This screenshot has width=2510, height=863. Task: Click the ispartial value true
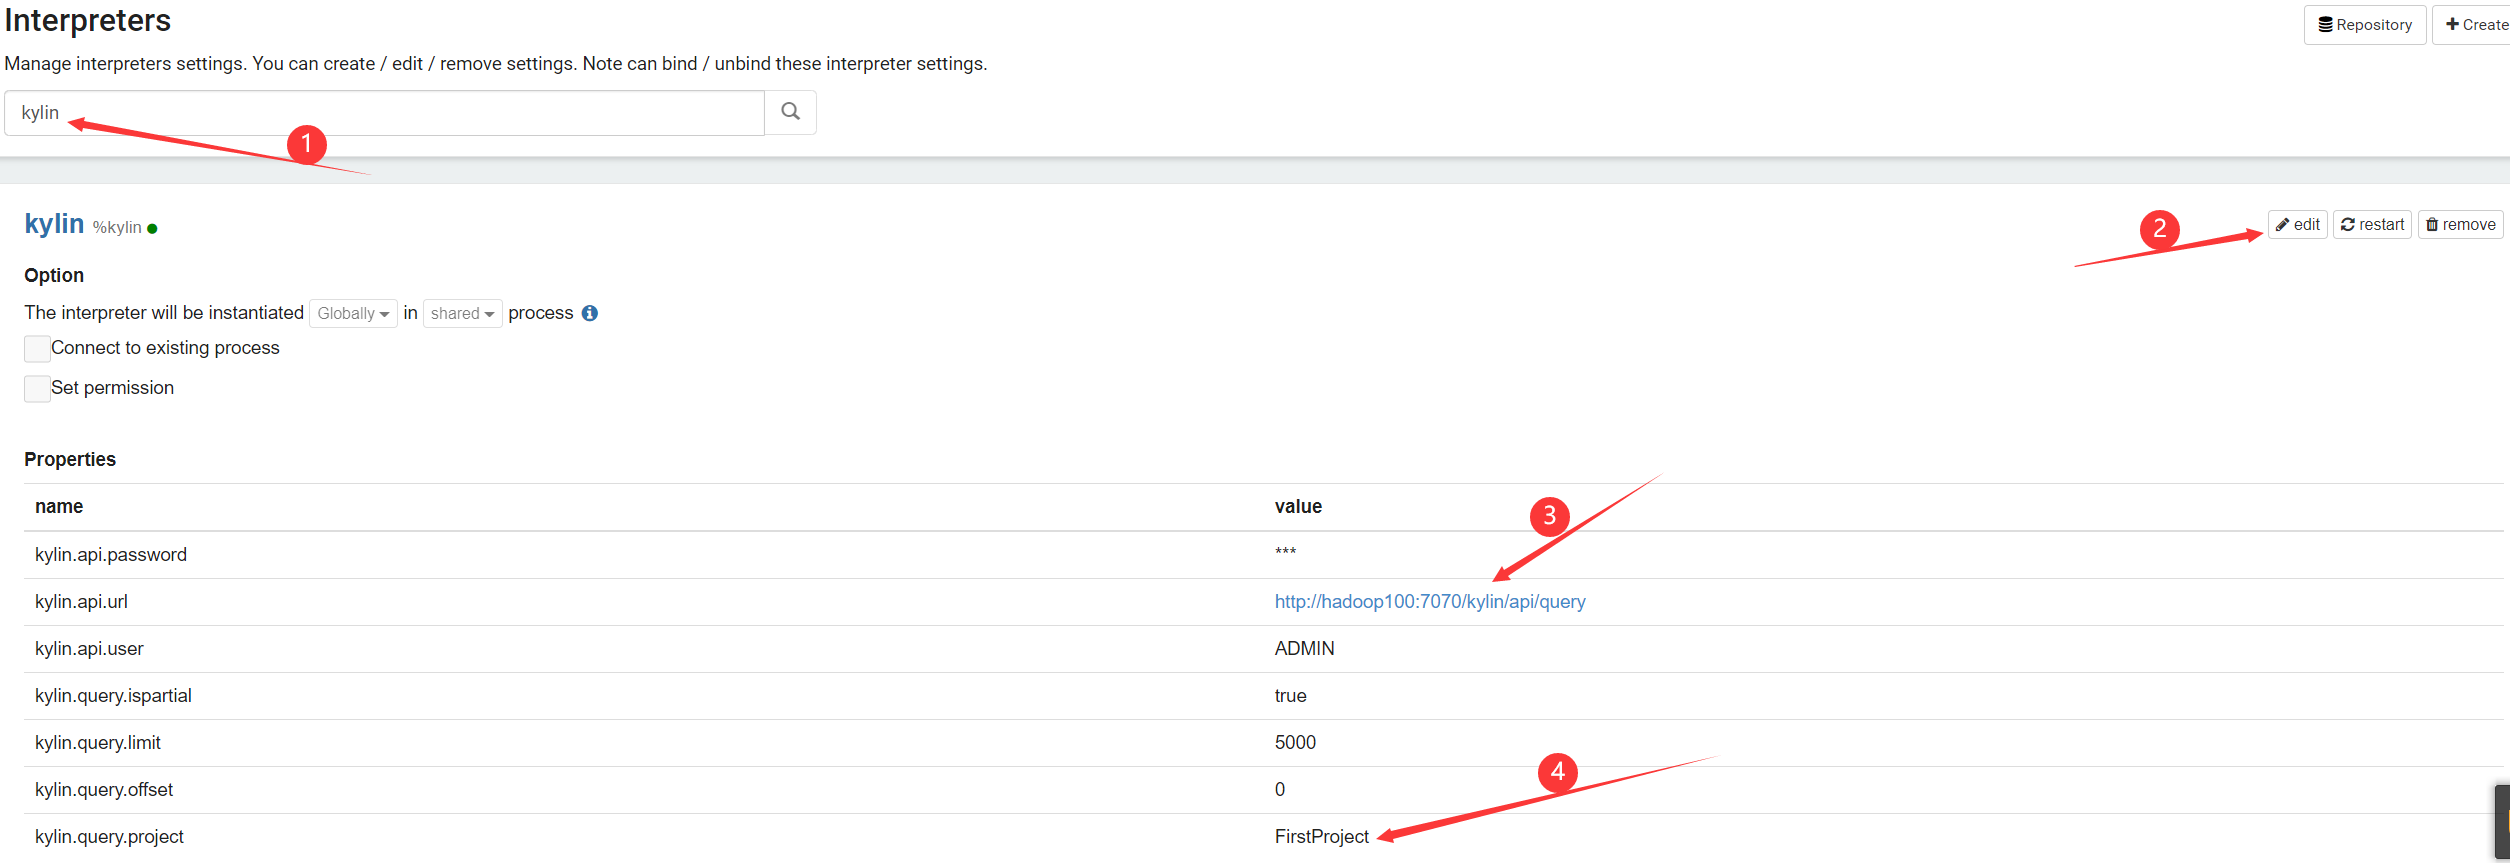coord(1290,695)
